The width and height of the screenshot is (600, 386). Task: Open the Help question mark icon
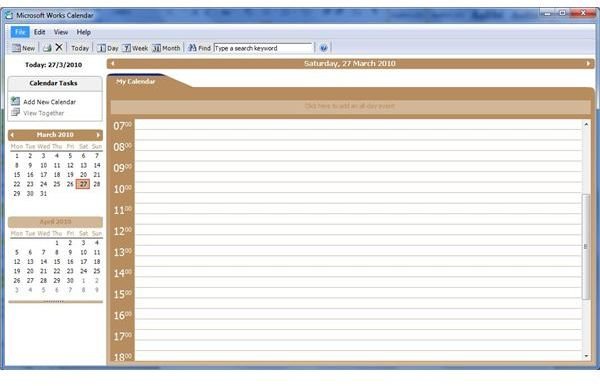click(x=323, y=48)
